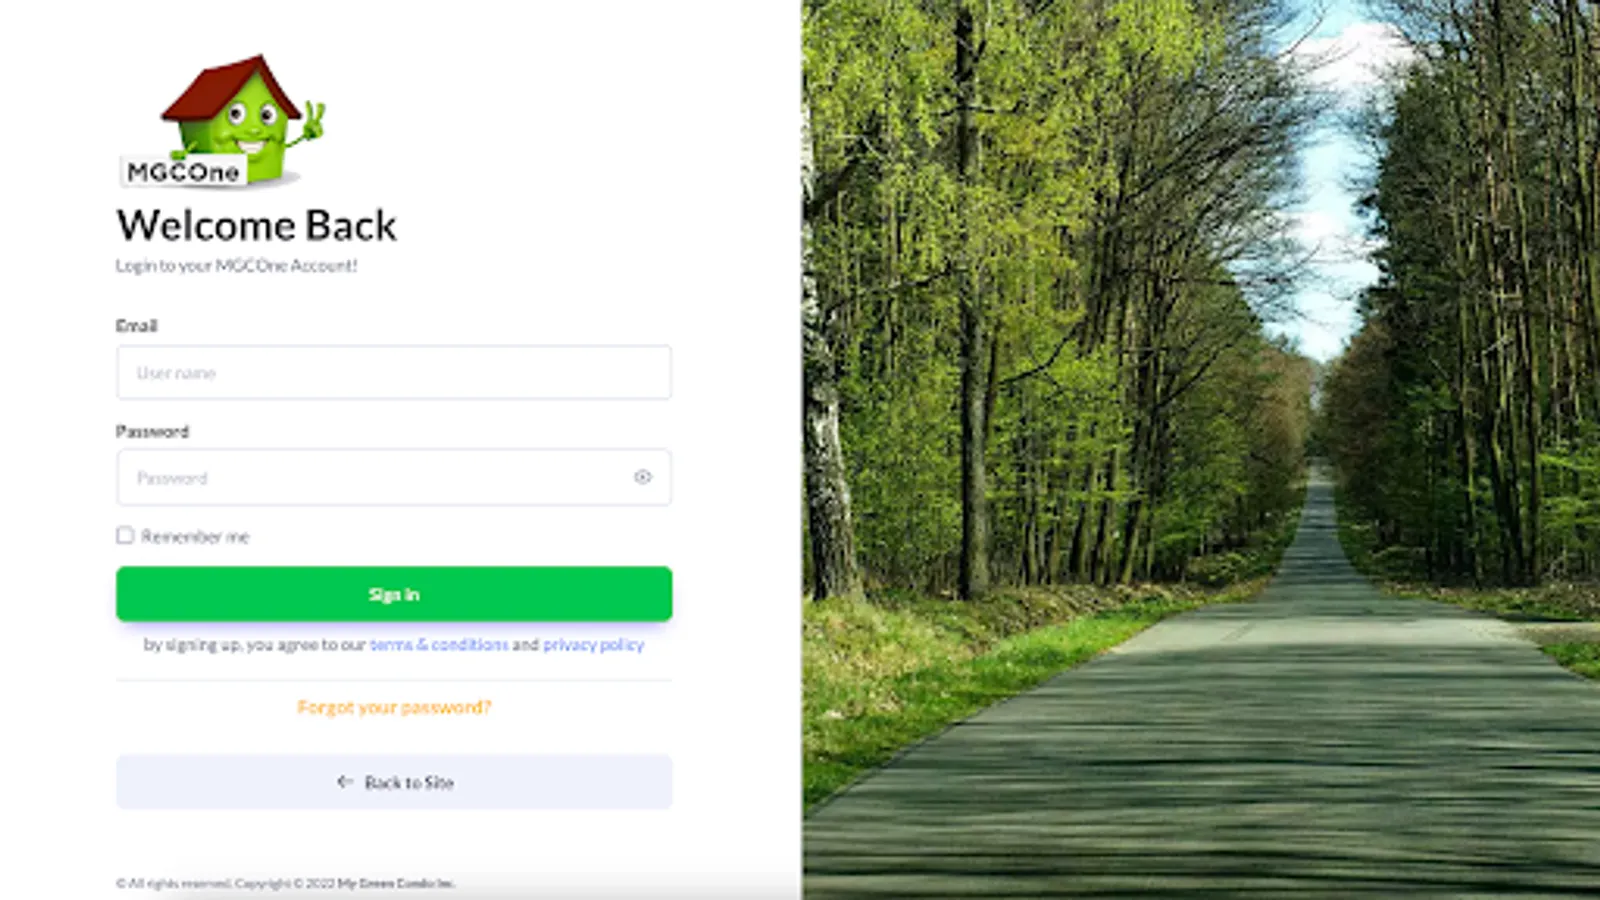Click the copyright footer text
The height and width of the screenshot is (900, 1600).
pos(285,883)
